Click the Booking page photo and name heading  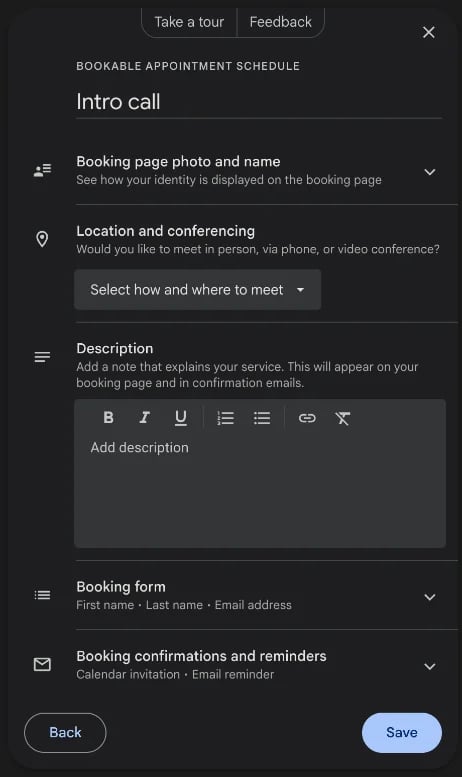click(x=178, y=162)
